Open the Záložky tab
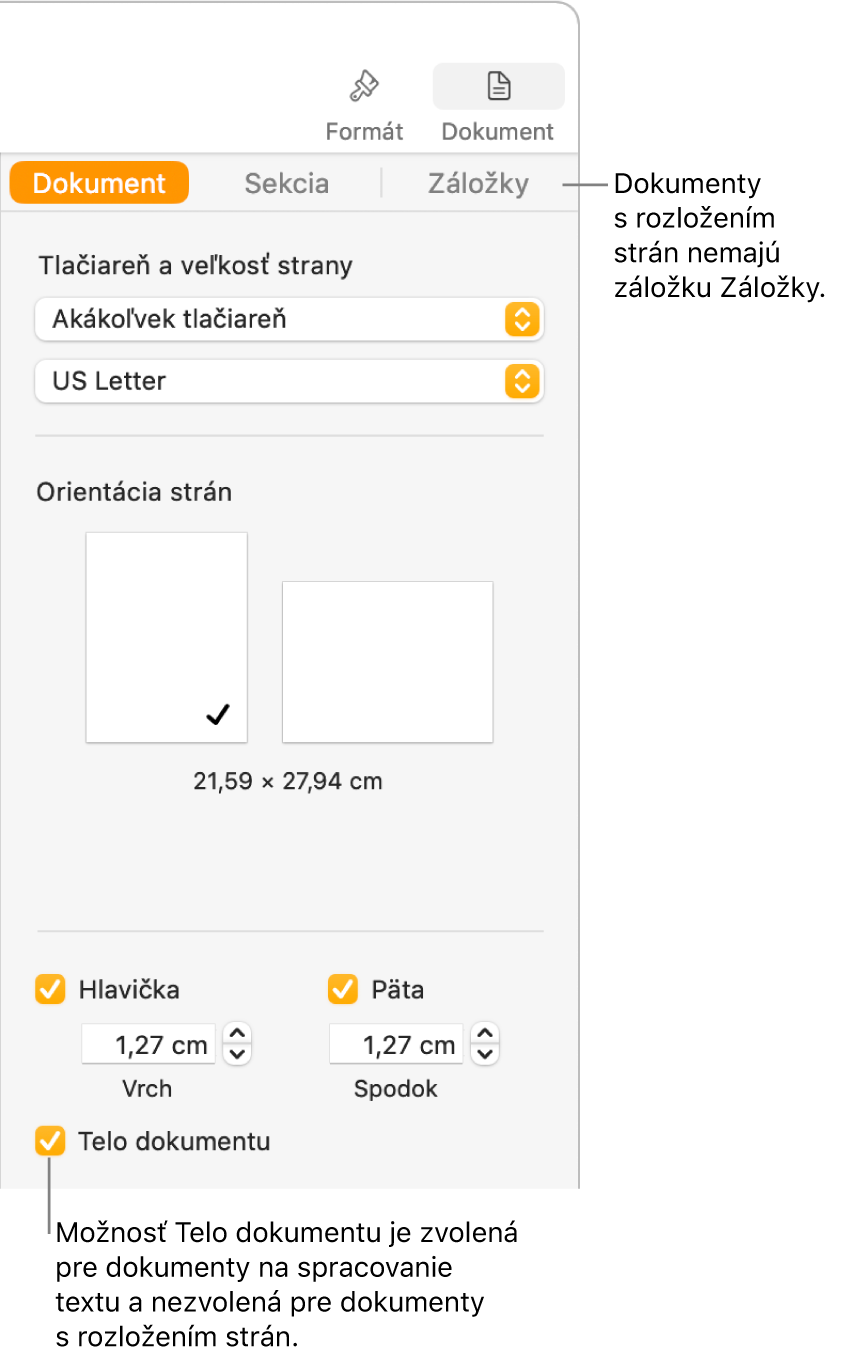The height and width of the screenshot is (1362, 846). coord(478,184)
